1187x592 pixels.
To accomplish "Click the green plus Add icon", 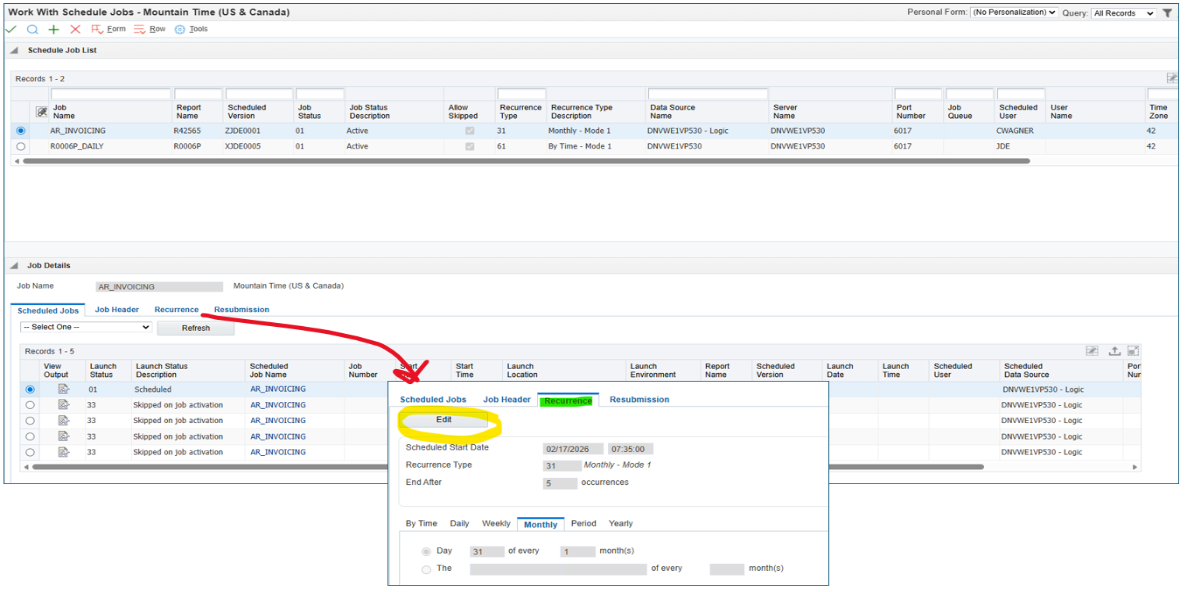I will pos(54,30).
